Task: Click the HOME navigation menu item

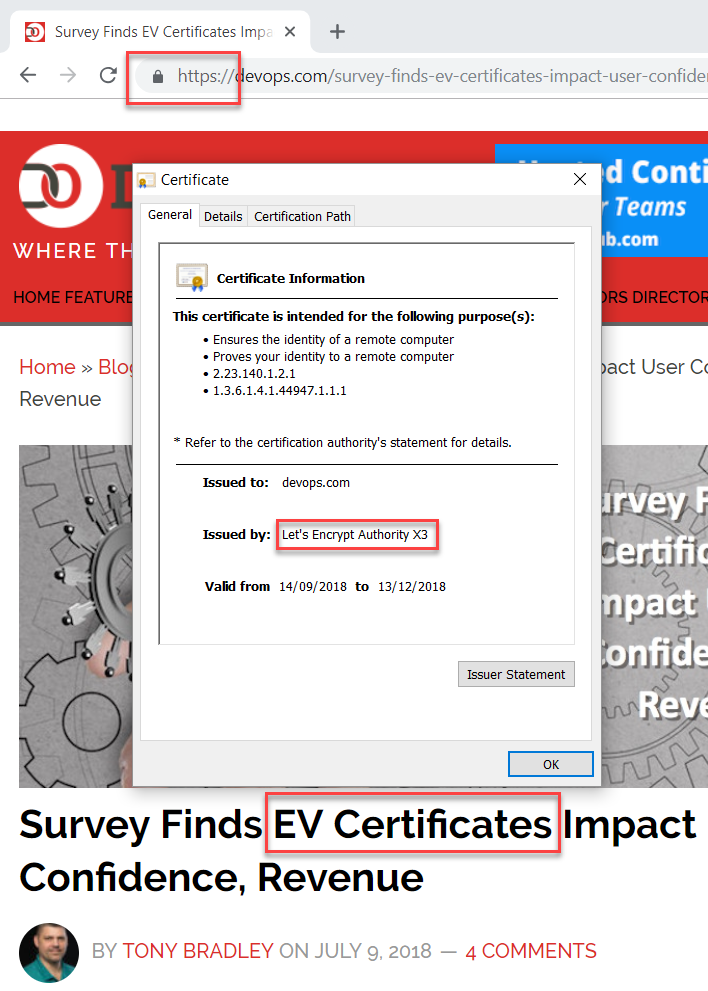Action: pyautogui.click(x=37, y=297)
